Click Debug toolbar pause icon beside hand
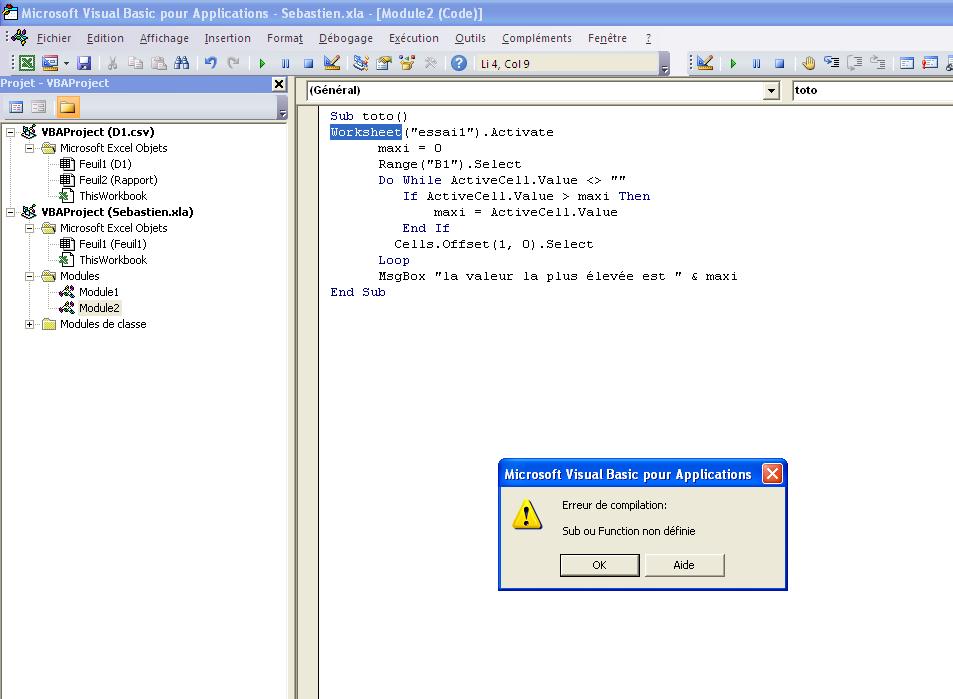Image resolution: width=953 pixels, height=699 pixels. tap(756, 63)
